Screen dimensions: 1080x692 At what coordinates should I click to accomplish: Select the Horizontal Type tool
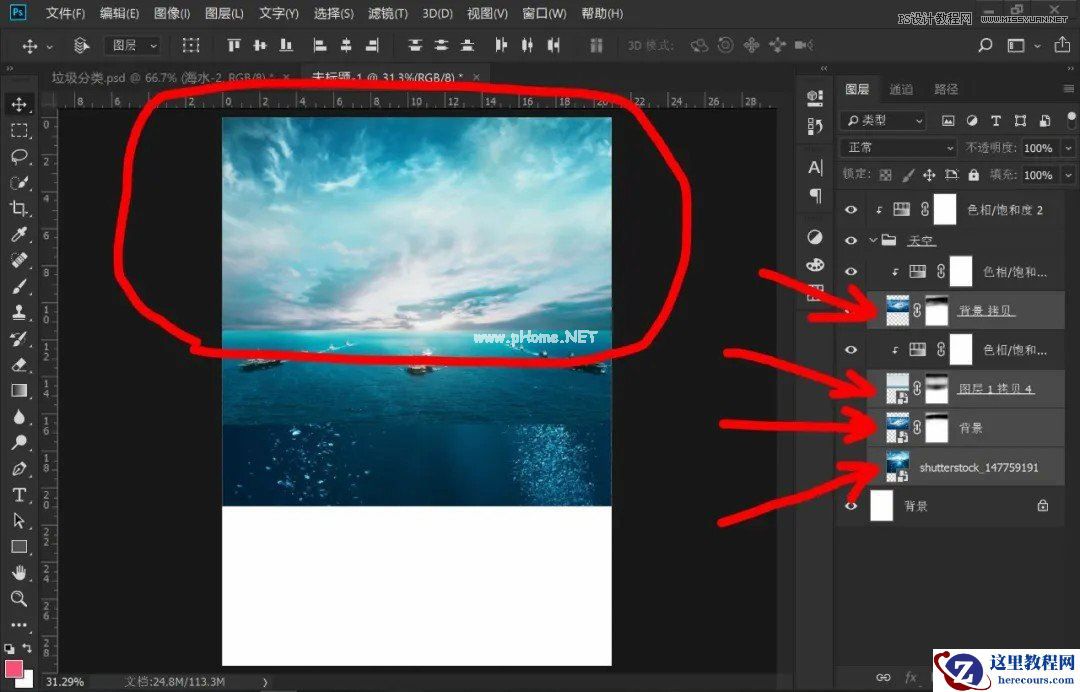click(19, 495)
